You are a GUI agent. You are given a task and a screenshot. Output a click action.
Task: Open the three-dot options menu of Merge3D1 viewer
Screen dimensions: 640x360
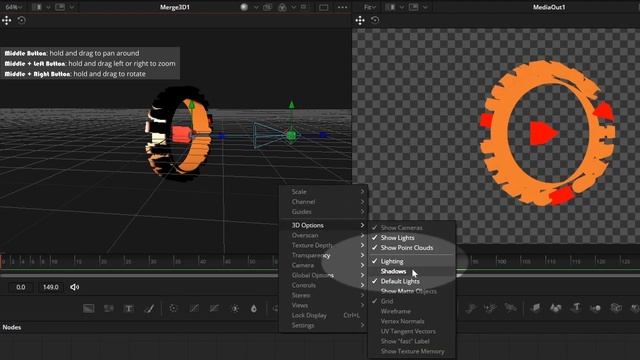342,7
